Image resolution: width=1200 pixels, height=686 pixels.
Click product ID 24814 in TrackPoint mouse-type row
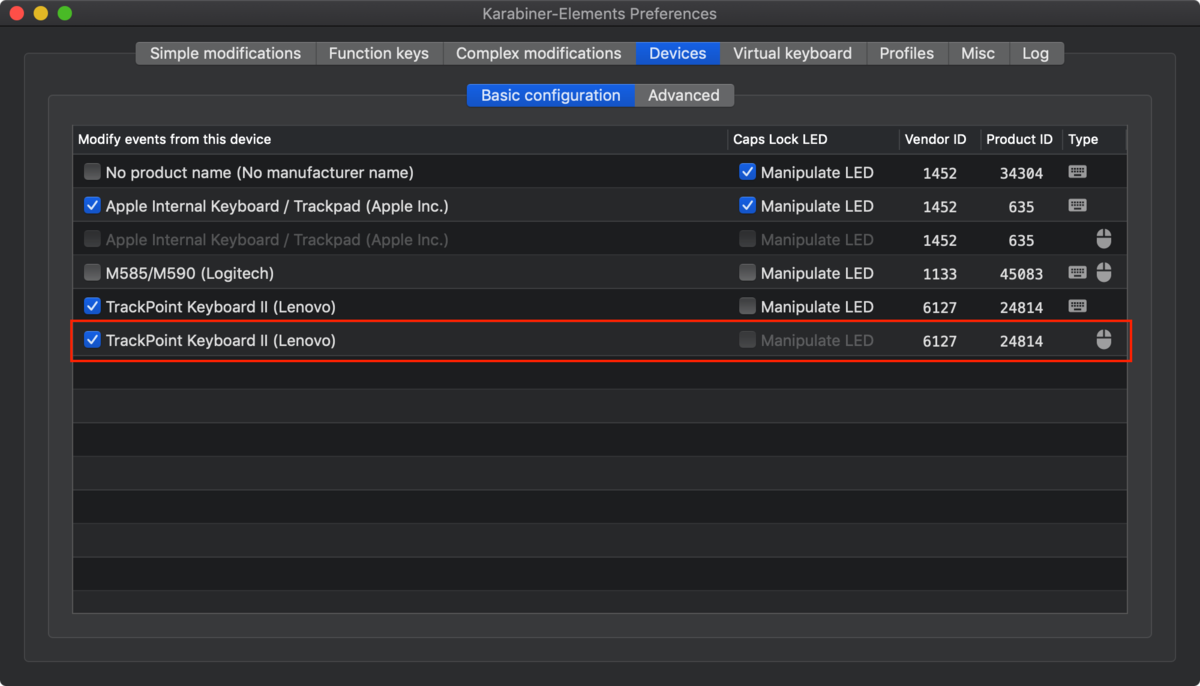(1021, 341)
